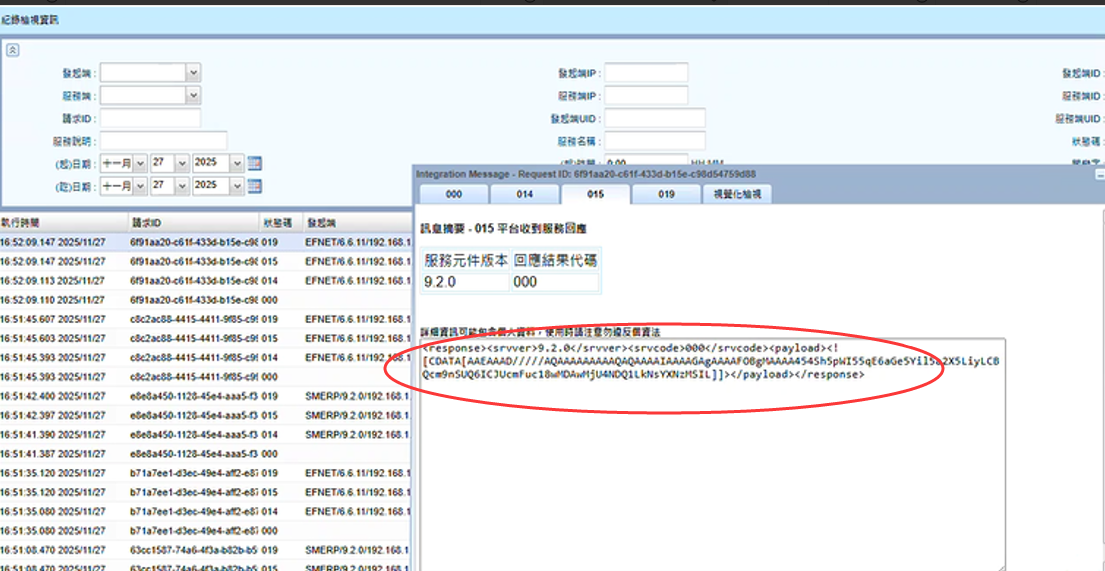Open the 視覺化檢視 tab
The height and width of the screenshot is (571, 1105).
pyautogui.click(x=736, y=195)
